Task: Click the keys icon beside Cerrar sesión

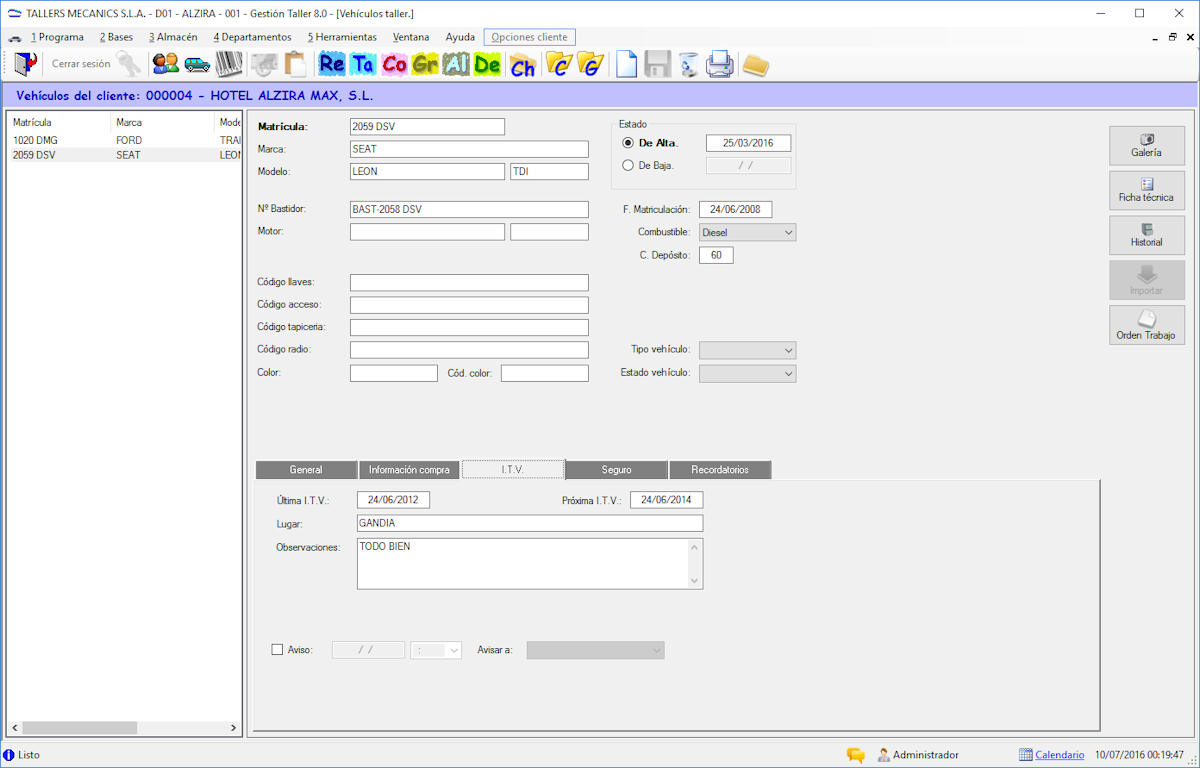Action: (129, 64)
